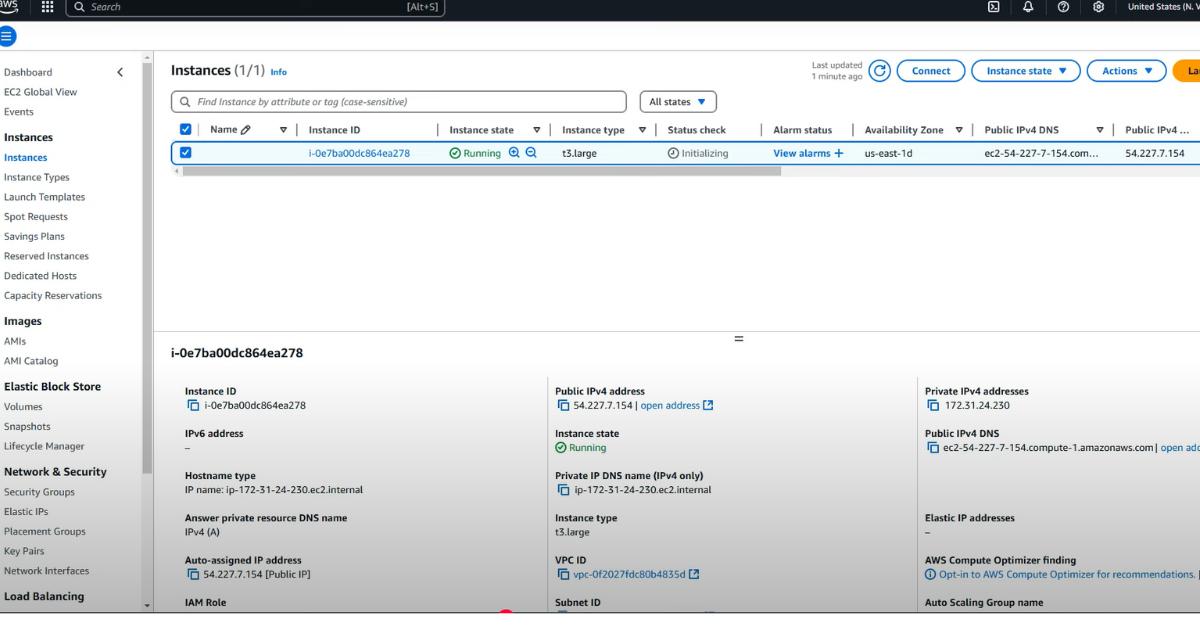Click the magnifier icon in the top search bar
Viewport: 1200px width, 628px height.
pyautogui.click(x=78, y=7)
